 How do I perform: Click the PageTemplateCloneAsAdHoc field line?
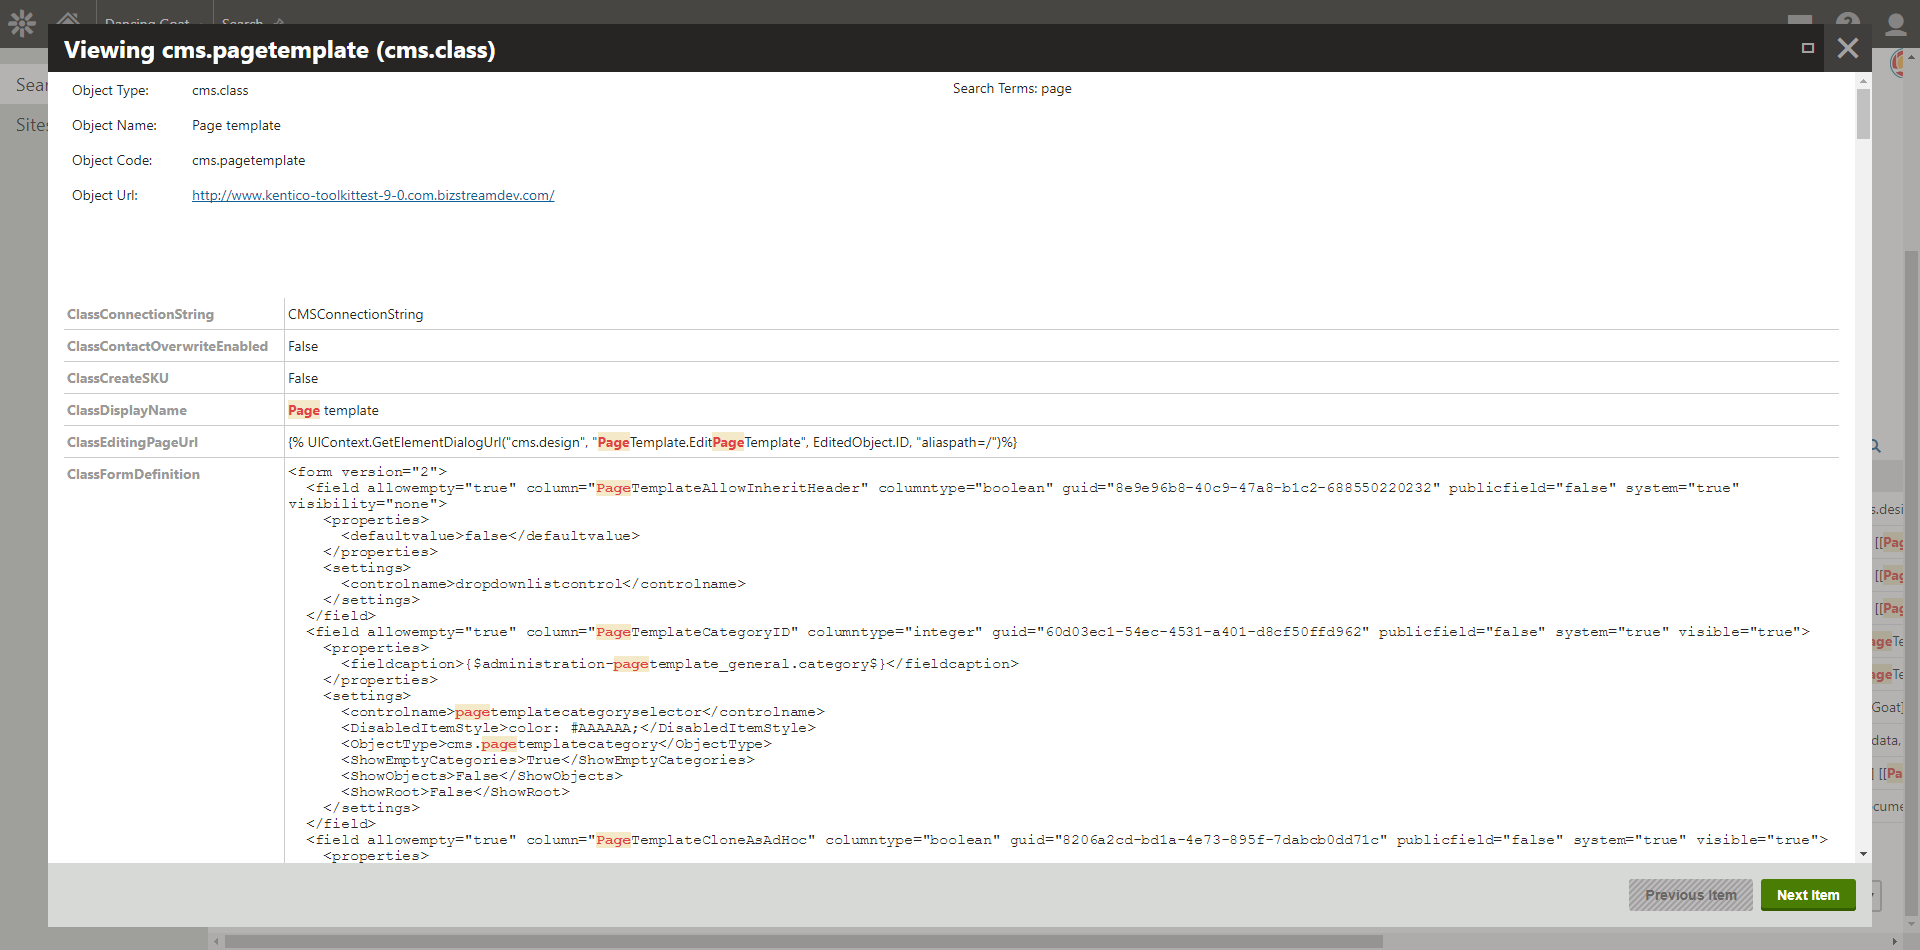(1067, 840)
